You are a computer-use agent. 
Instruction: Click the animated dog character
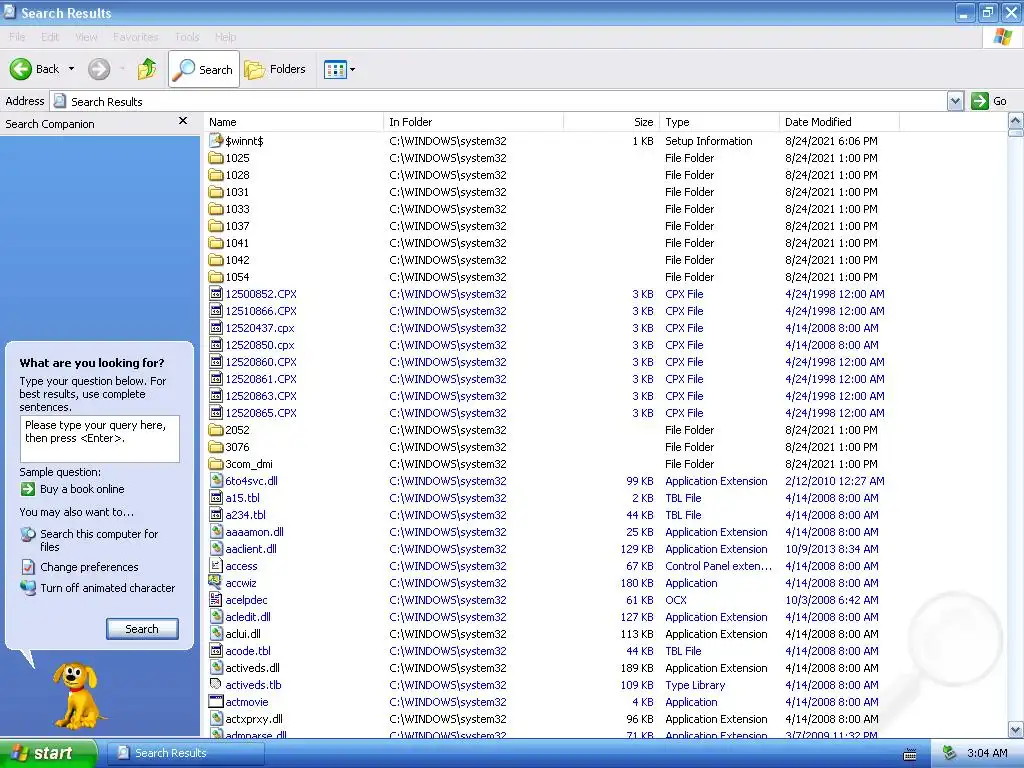tap(77, 696)
